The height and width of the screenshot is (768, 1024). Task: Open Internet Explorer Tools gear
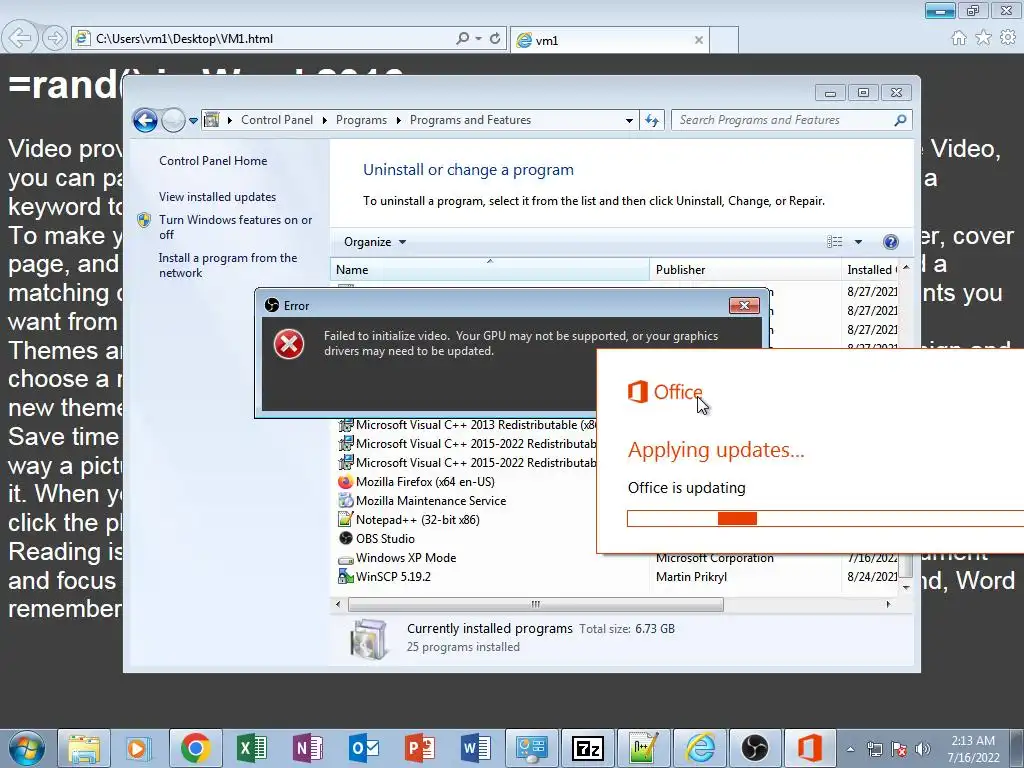point(1008,38)
